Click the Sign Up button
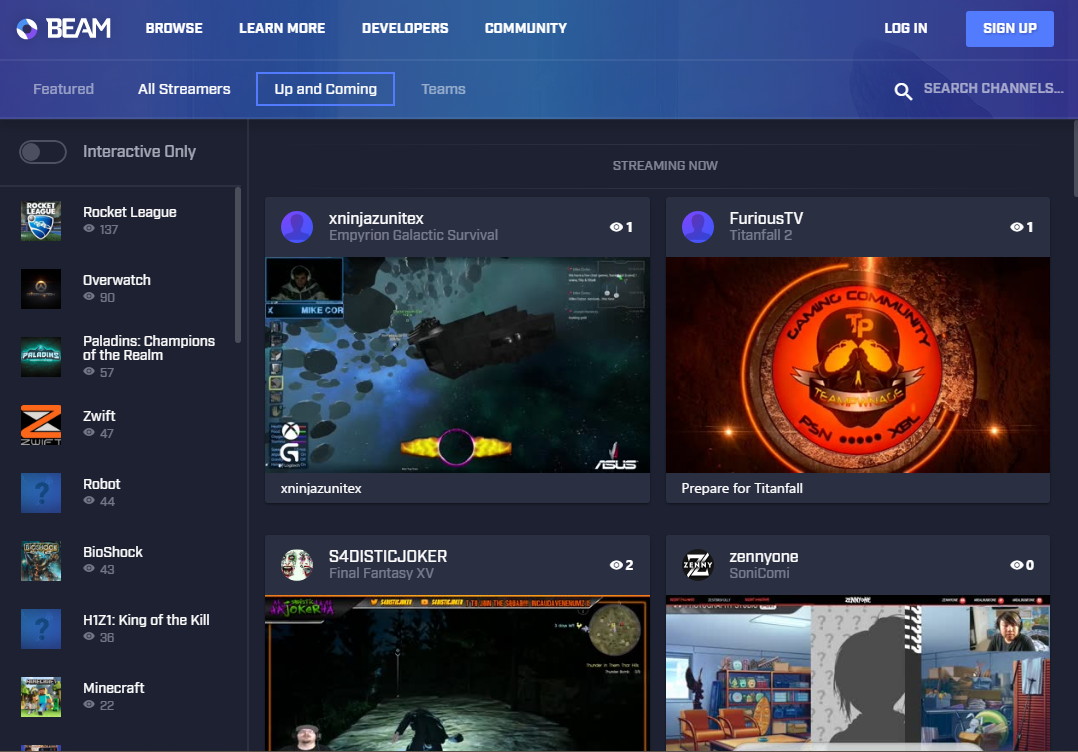 [x=1009, y=29]
